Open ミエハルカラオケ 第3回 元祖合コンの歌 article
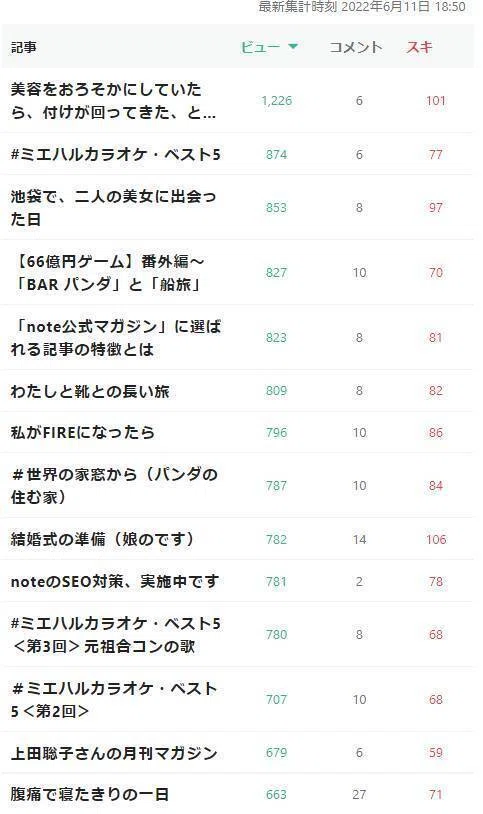This screenshot has width=483, height=814. (x=116, y=634)
